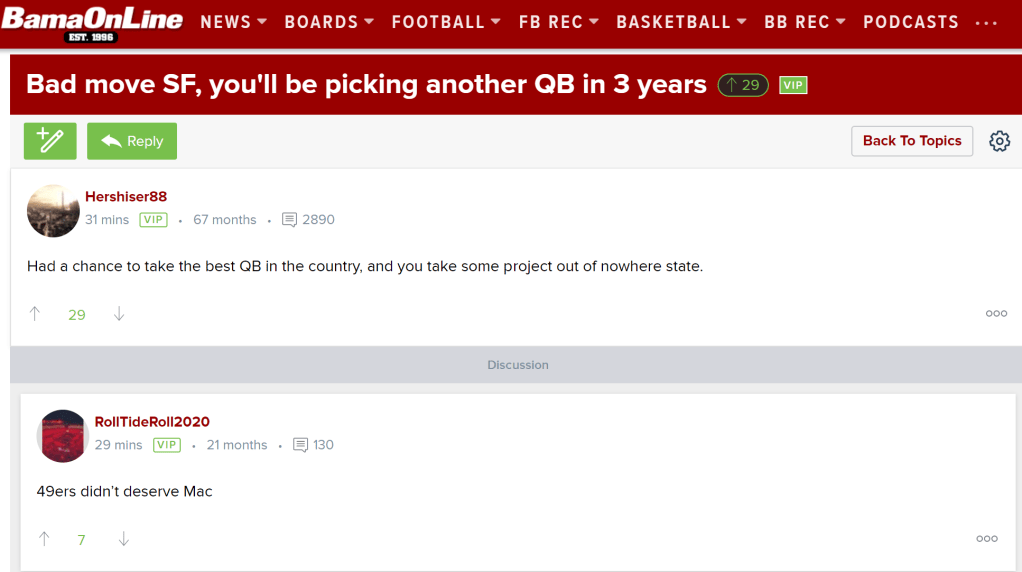Open RollTideRoll2020's profile avatar
Viewport: 1022px width, 572px height.
(63, 435)
